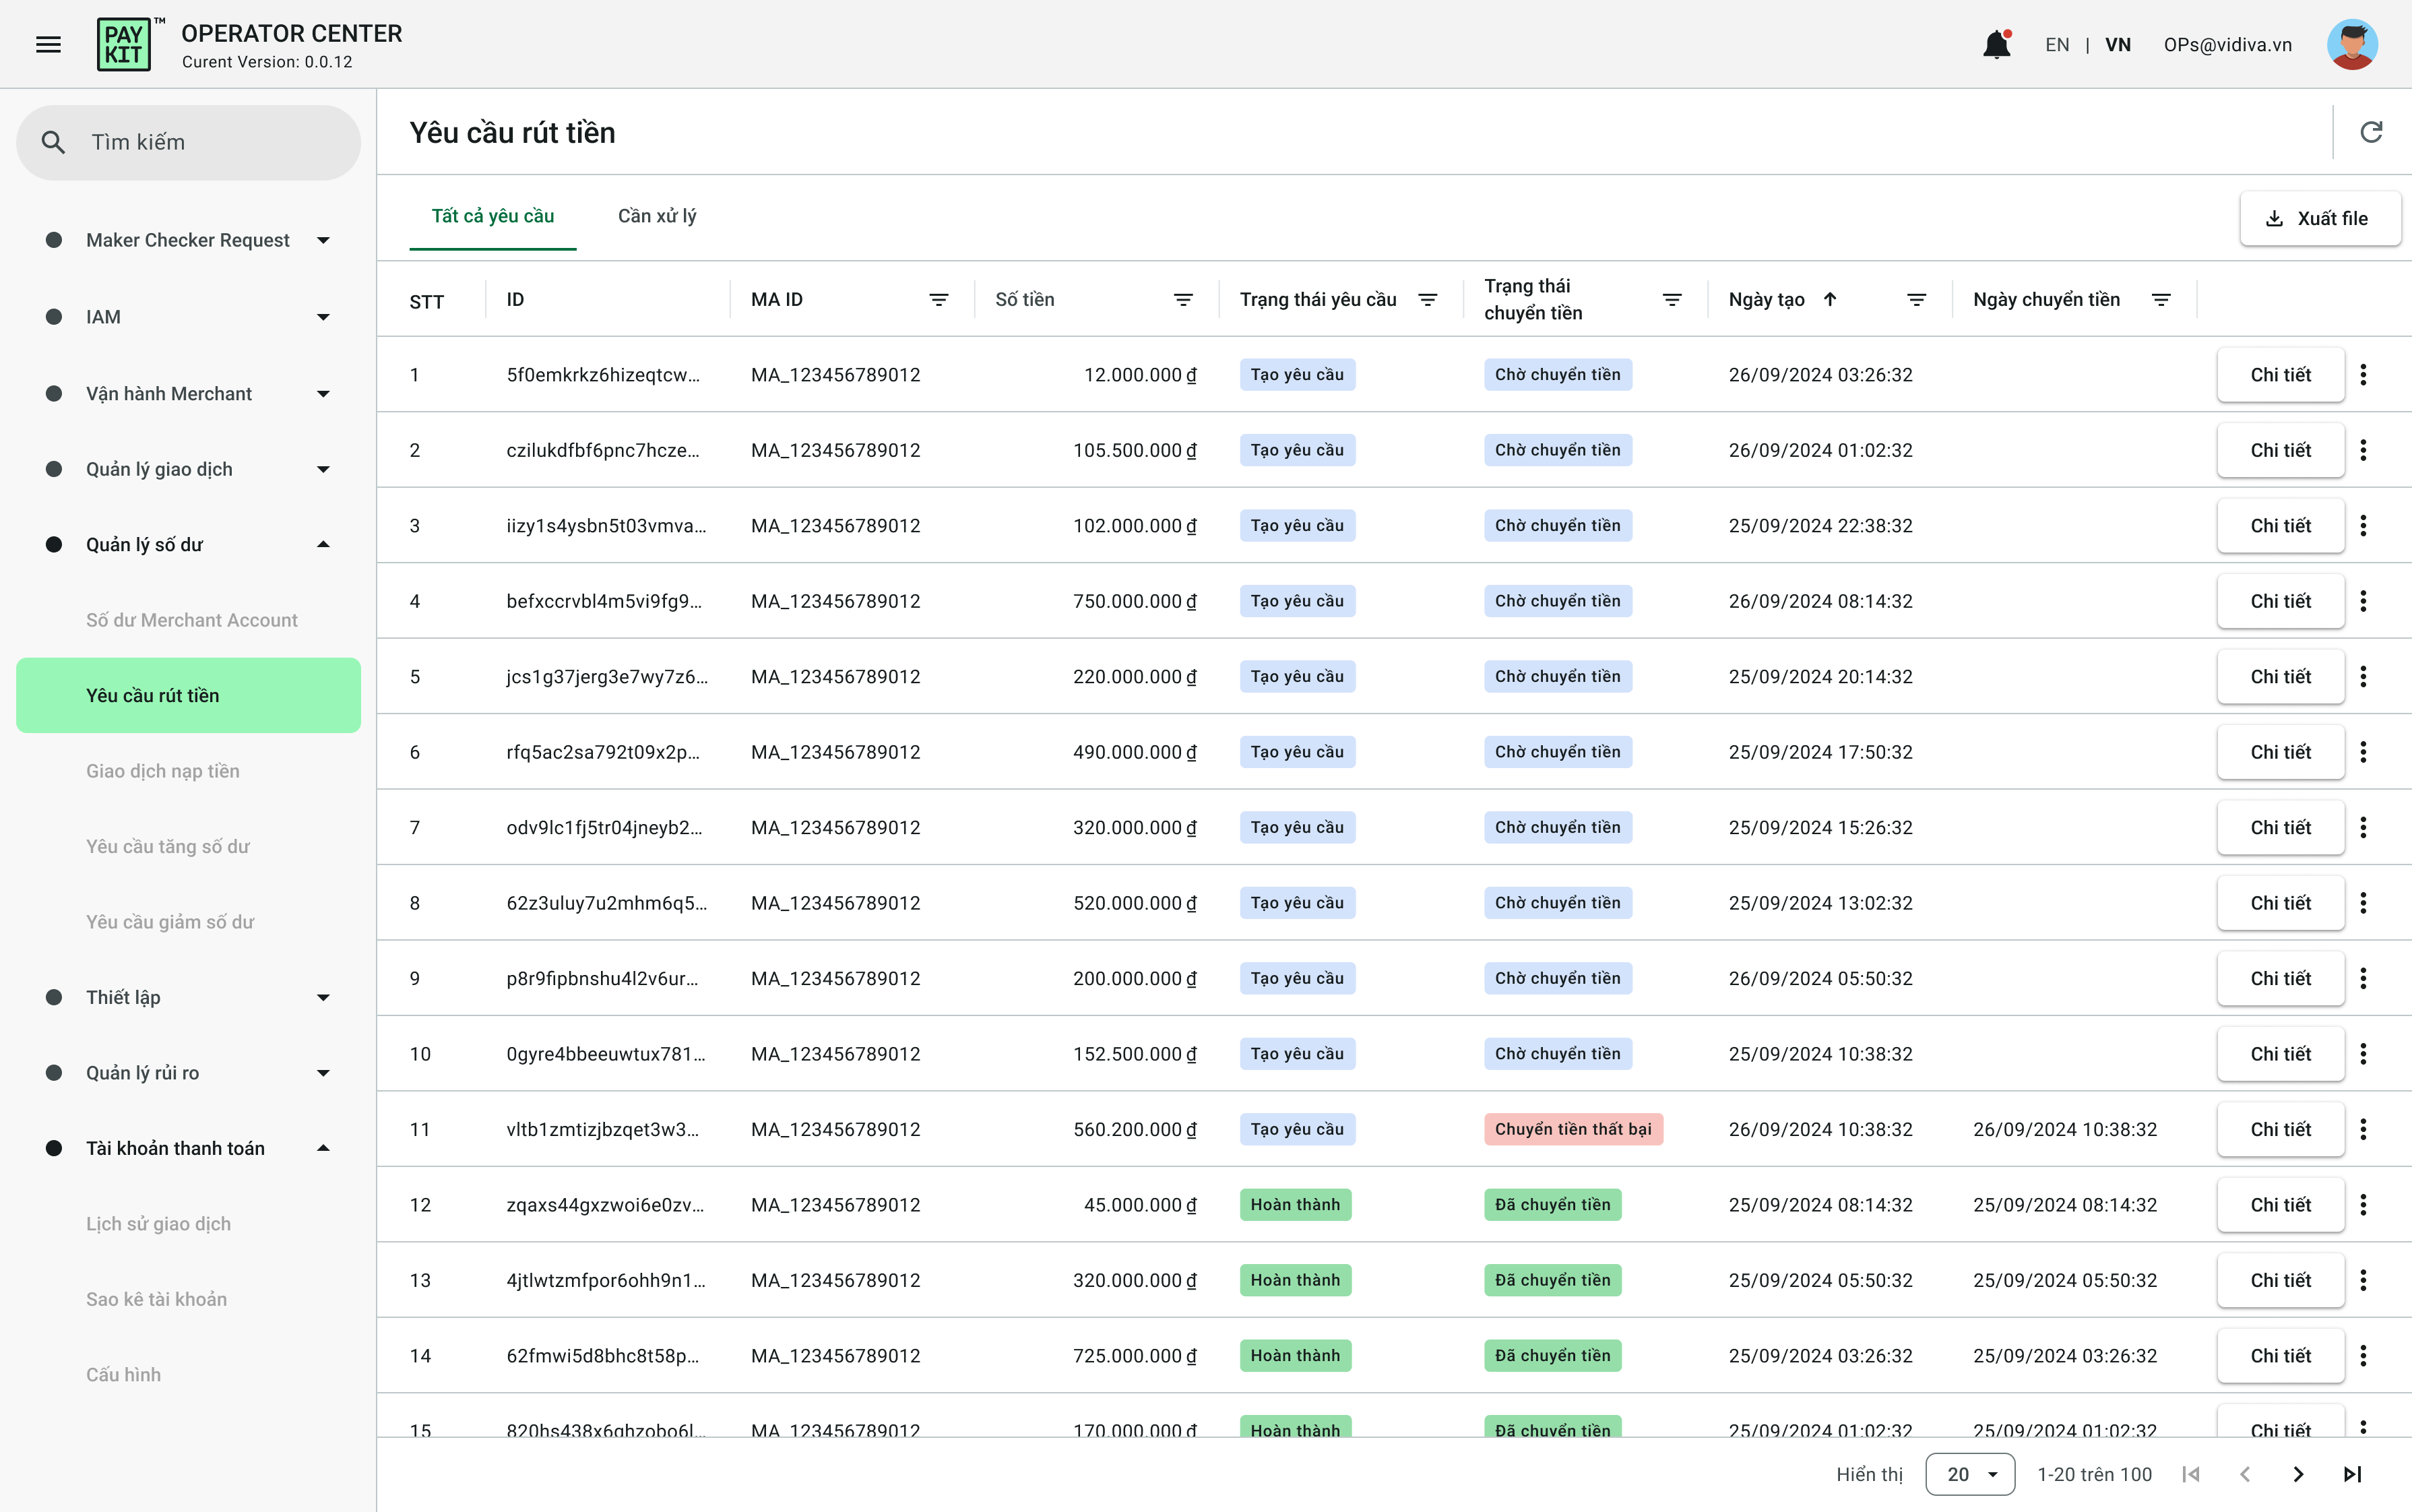Switch language to EN
2412x1512 pixels.
(x=2057, y=45)
